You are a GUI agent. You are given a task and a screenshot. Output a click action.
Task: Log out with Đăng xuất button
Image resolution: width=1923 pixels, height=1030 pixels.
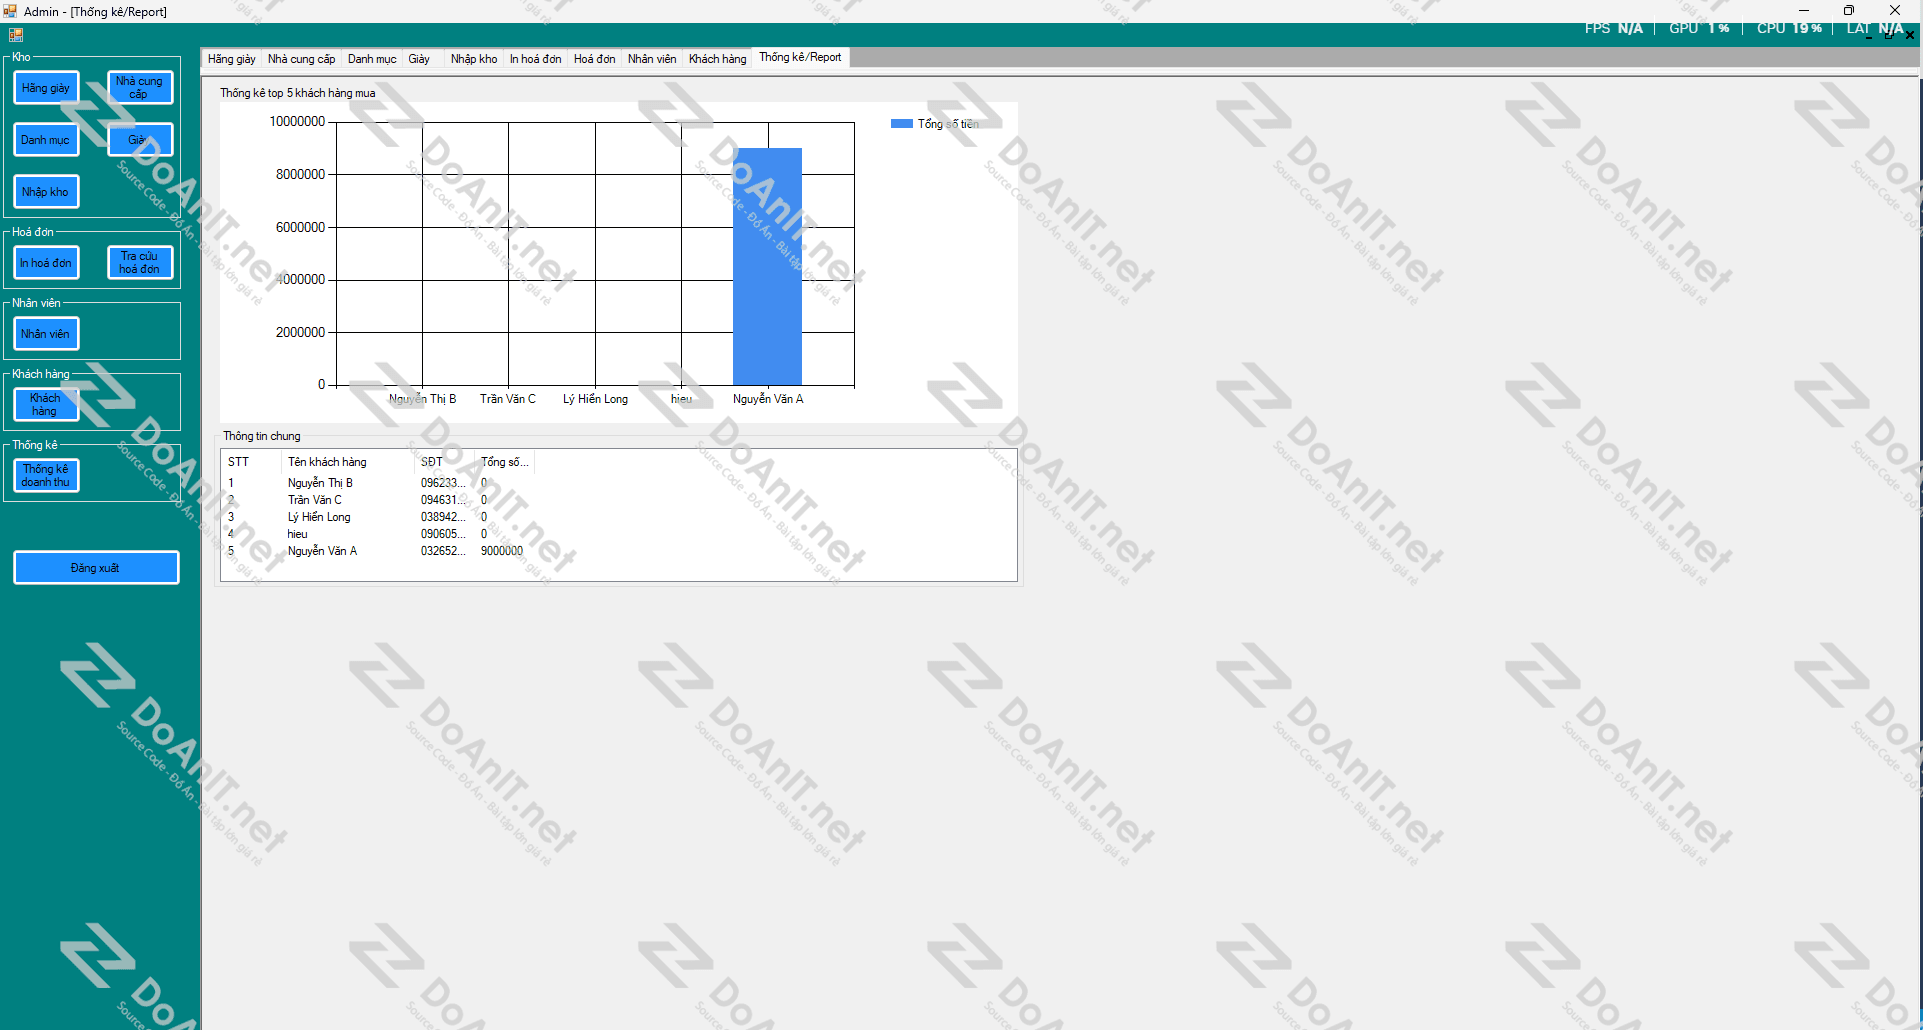(x=96, y=568)
